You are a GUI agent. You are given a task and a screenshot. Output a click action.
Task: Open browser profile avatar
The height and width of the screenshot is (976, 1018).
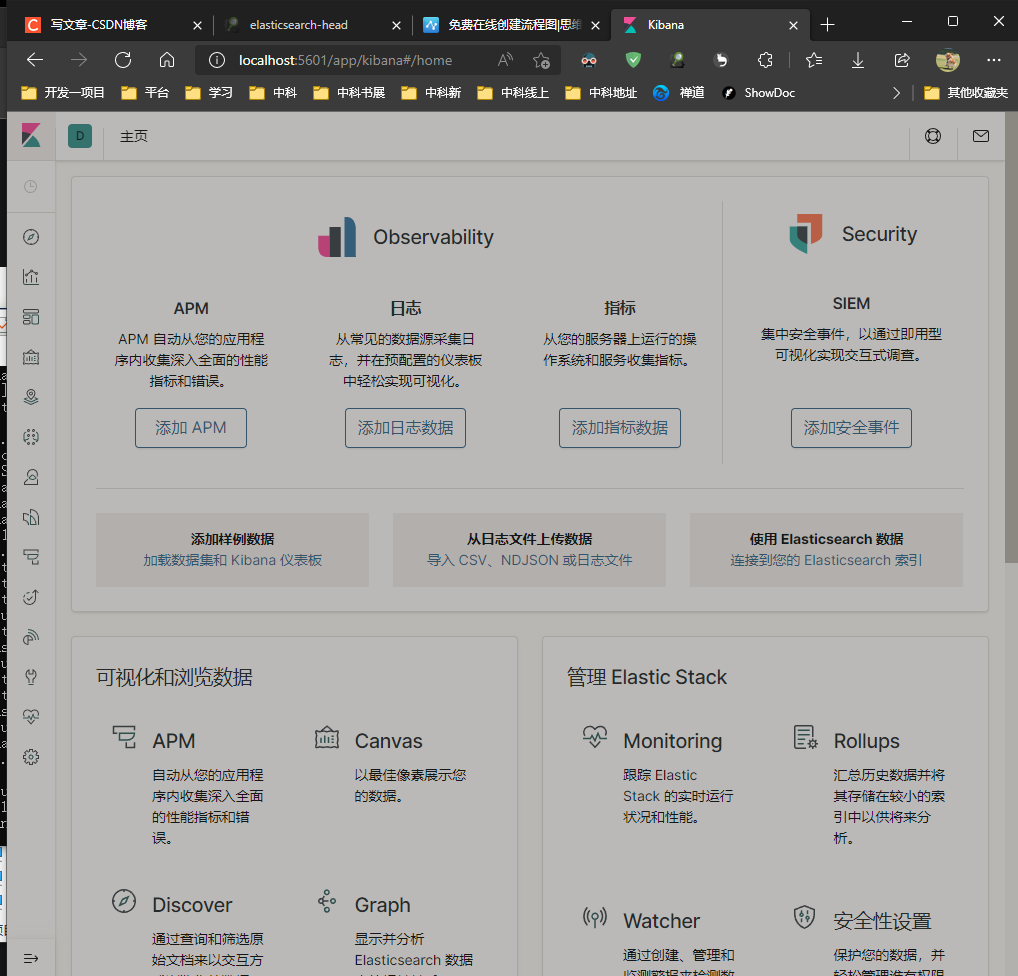[x=948, y=60]
